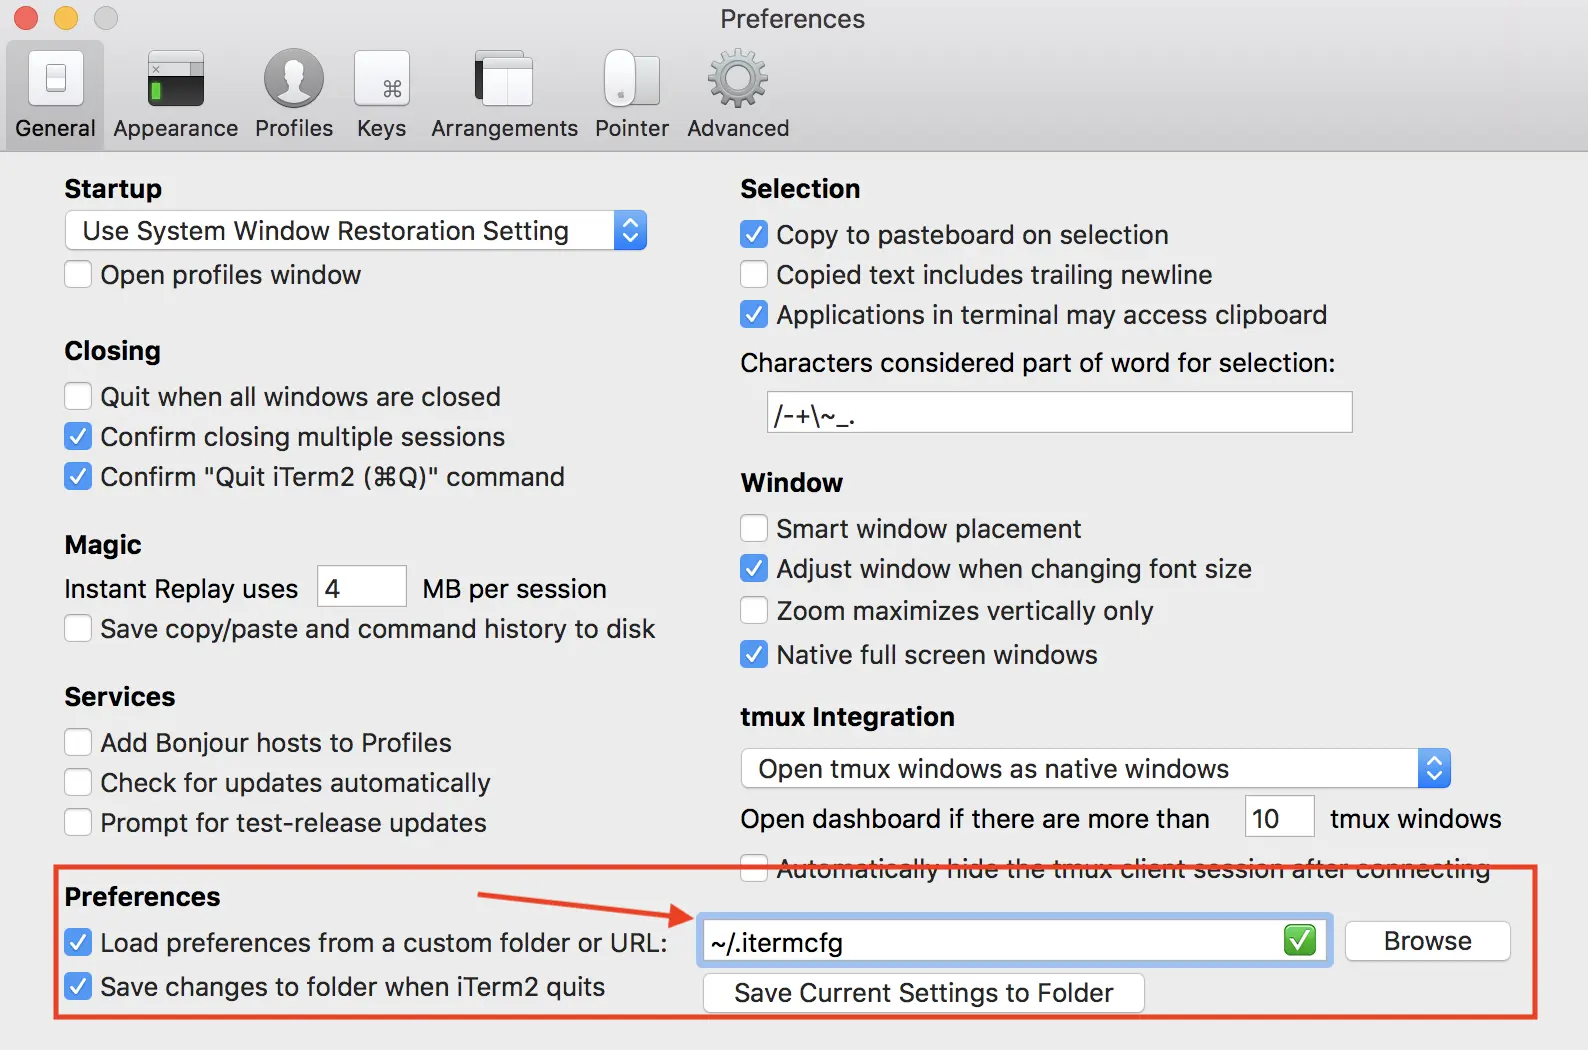Switch to the Profiles tab label
Screen dimensions: 1588x1050
click(294, 128)
